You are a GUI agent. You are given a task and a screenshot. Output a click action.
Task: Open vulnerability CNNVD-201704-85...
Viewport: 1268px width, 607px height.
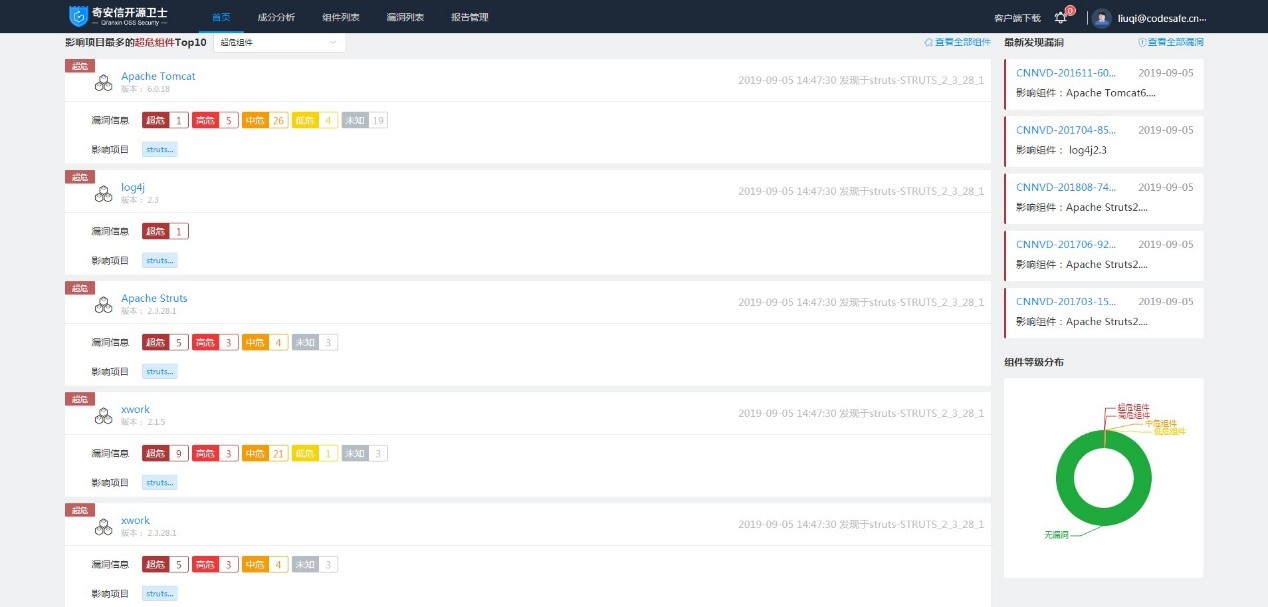(1066, 130)
